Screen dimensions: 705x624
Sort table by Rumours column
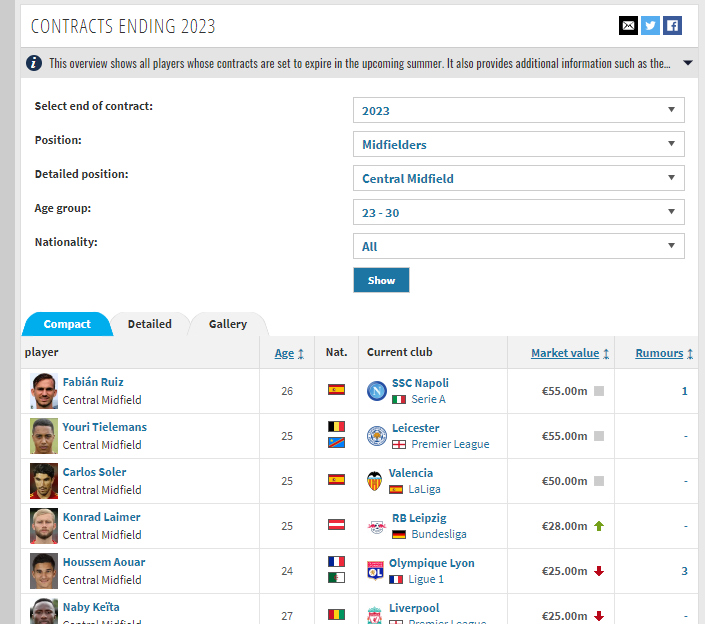[664, 353]
